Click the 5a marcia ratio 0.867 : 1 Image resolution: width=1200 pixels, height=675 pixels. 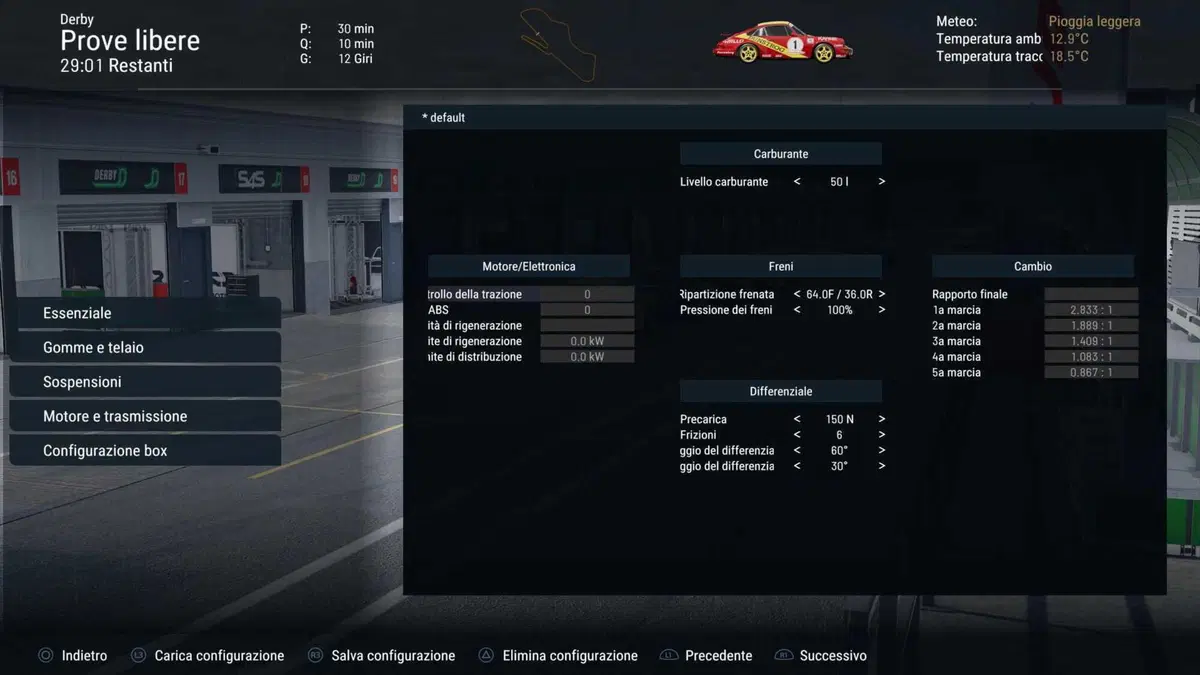(x=1091, y=372)
